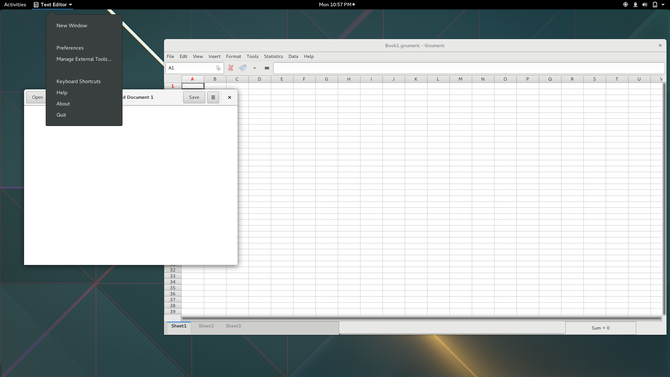Viewport: 670px width, 377px height.
Task: Click the horizontal scrollbar in Gnumeric
Action: click(x=422, y=318)
